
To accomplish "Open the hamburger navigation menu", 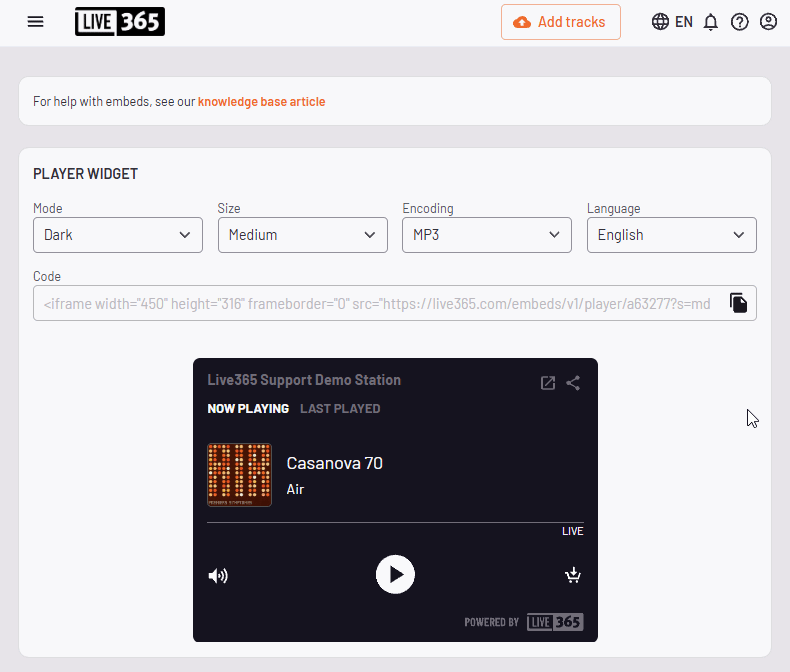I will [35, 22].
